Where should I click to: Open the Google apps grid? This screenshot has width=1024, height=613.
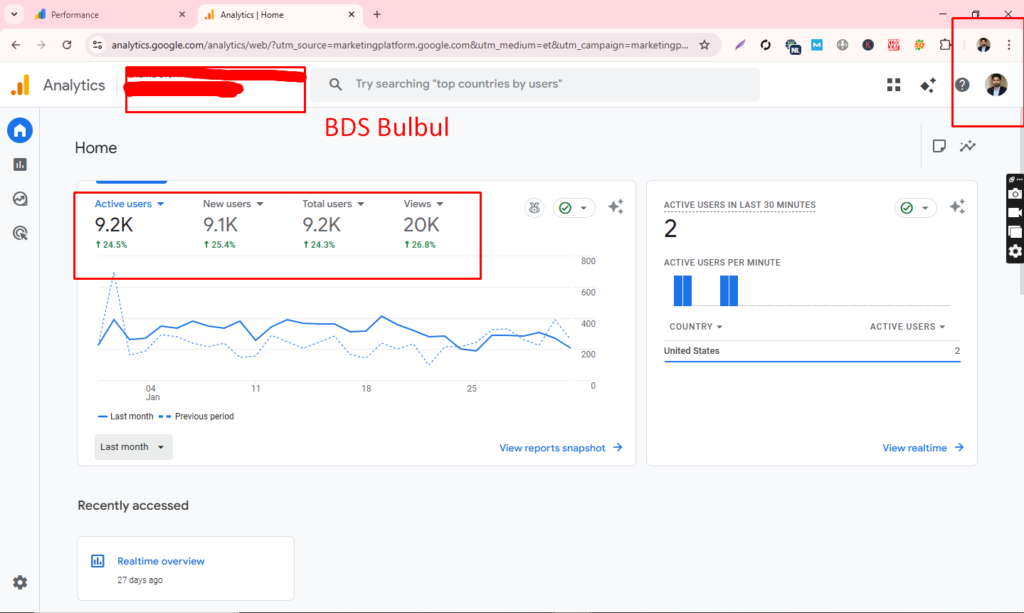point(893,84)
